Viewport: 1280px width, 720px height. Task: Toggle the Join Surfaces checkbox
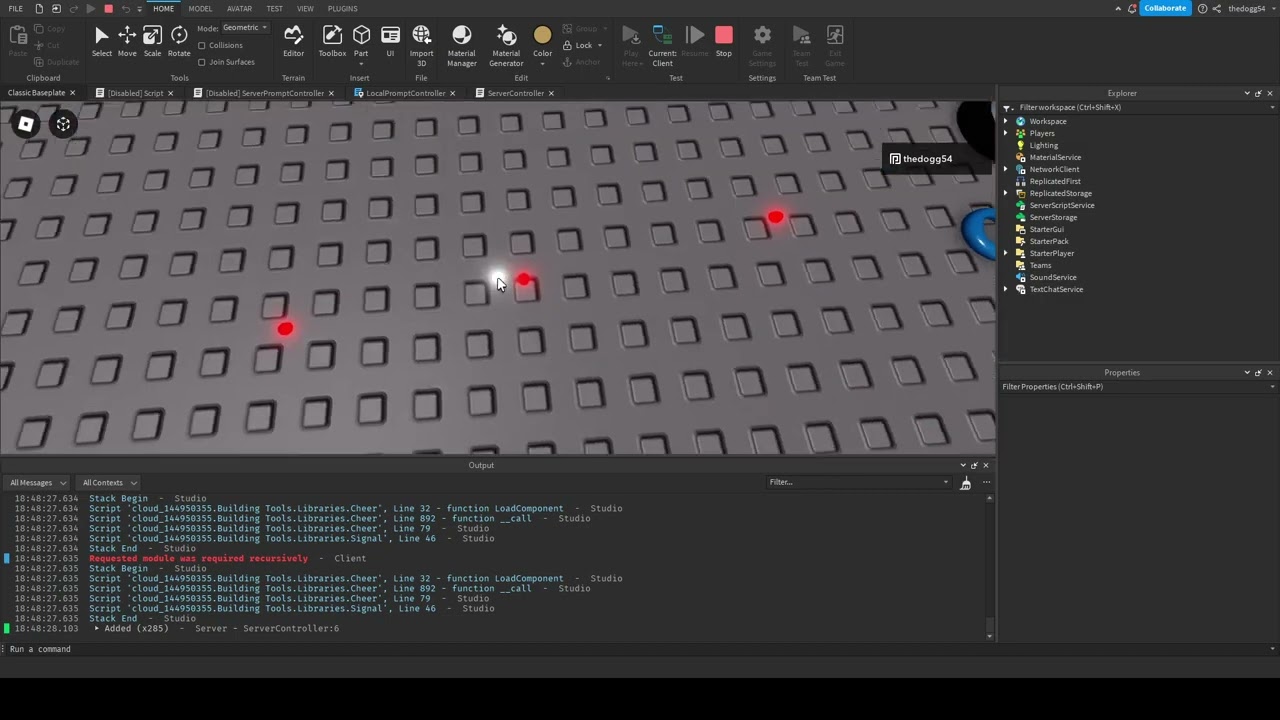click(202, 62)
